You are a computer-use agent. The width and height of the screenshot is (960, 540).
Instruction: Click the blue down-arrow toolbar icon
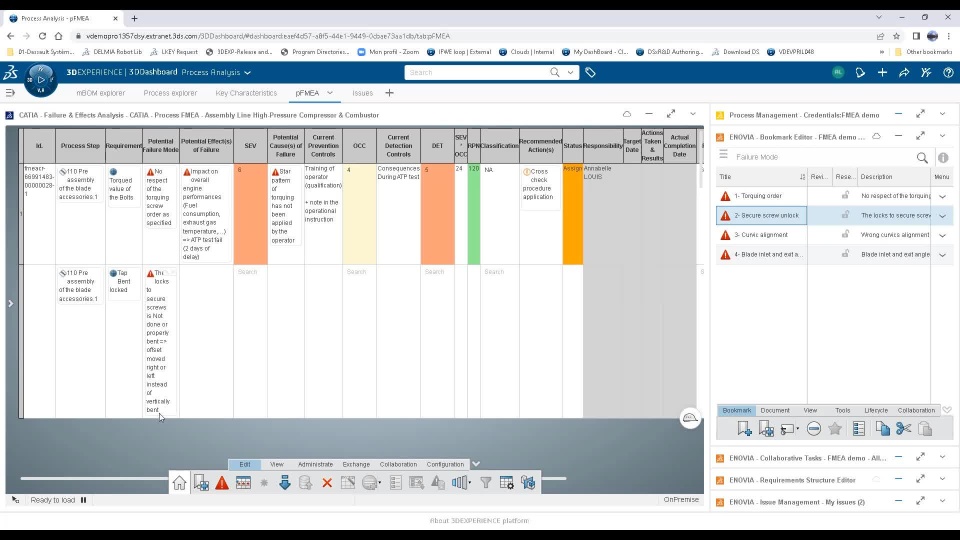285,482
